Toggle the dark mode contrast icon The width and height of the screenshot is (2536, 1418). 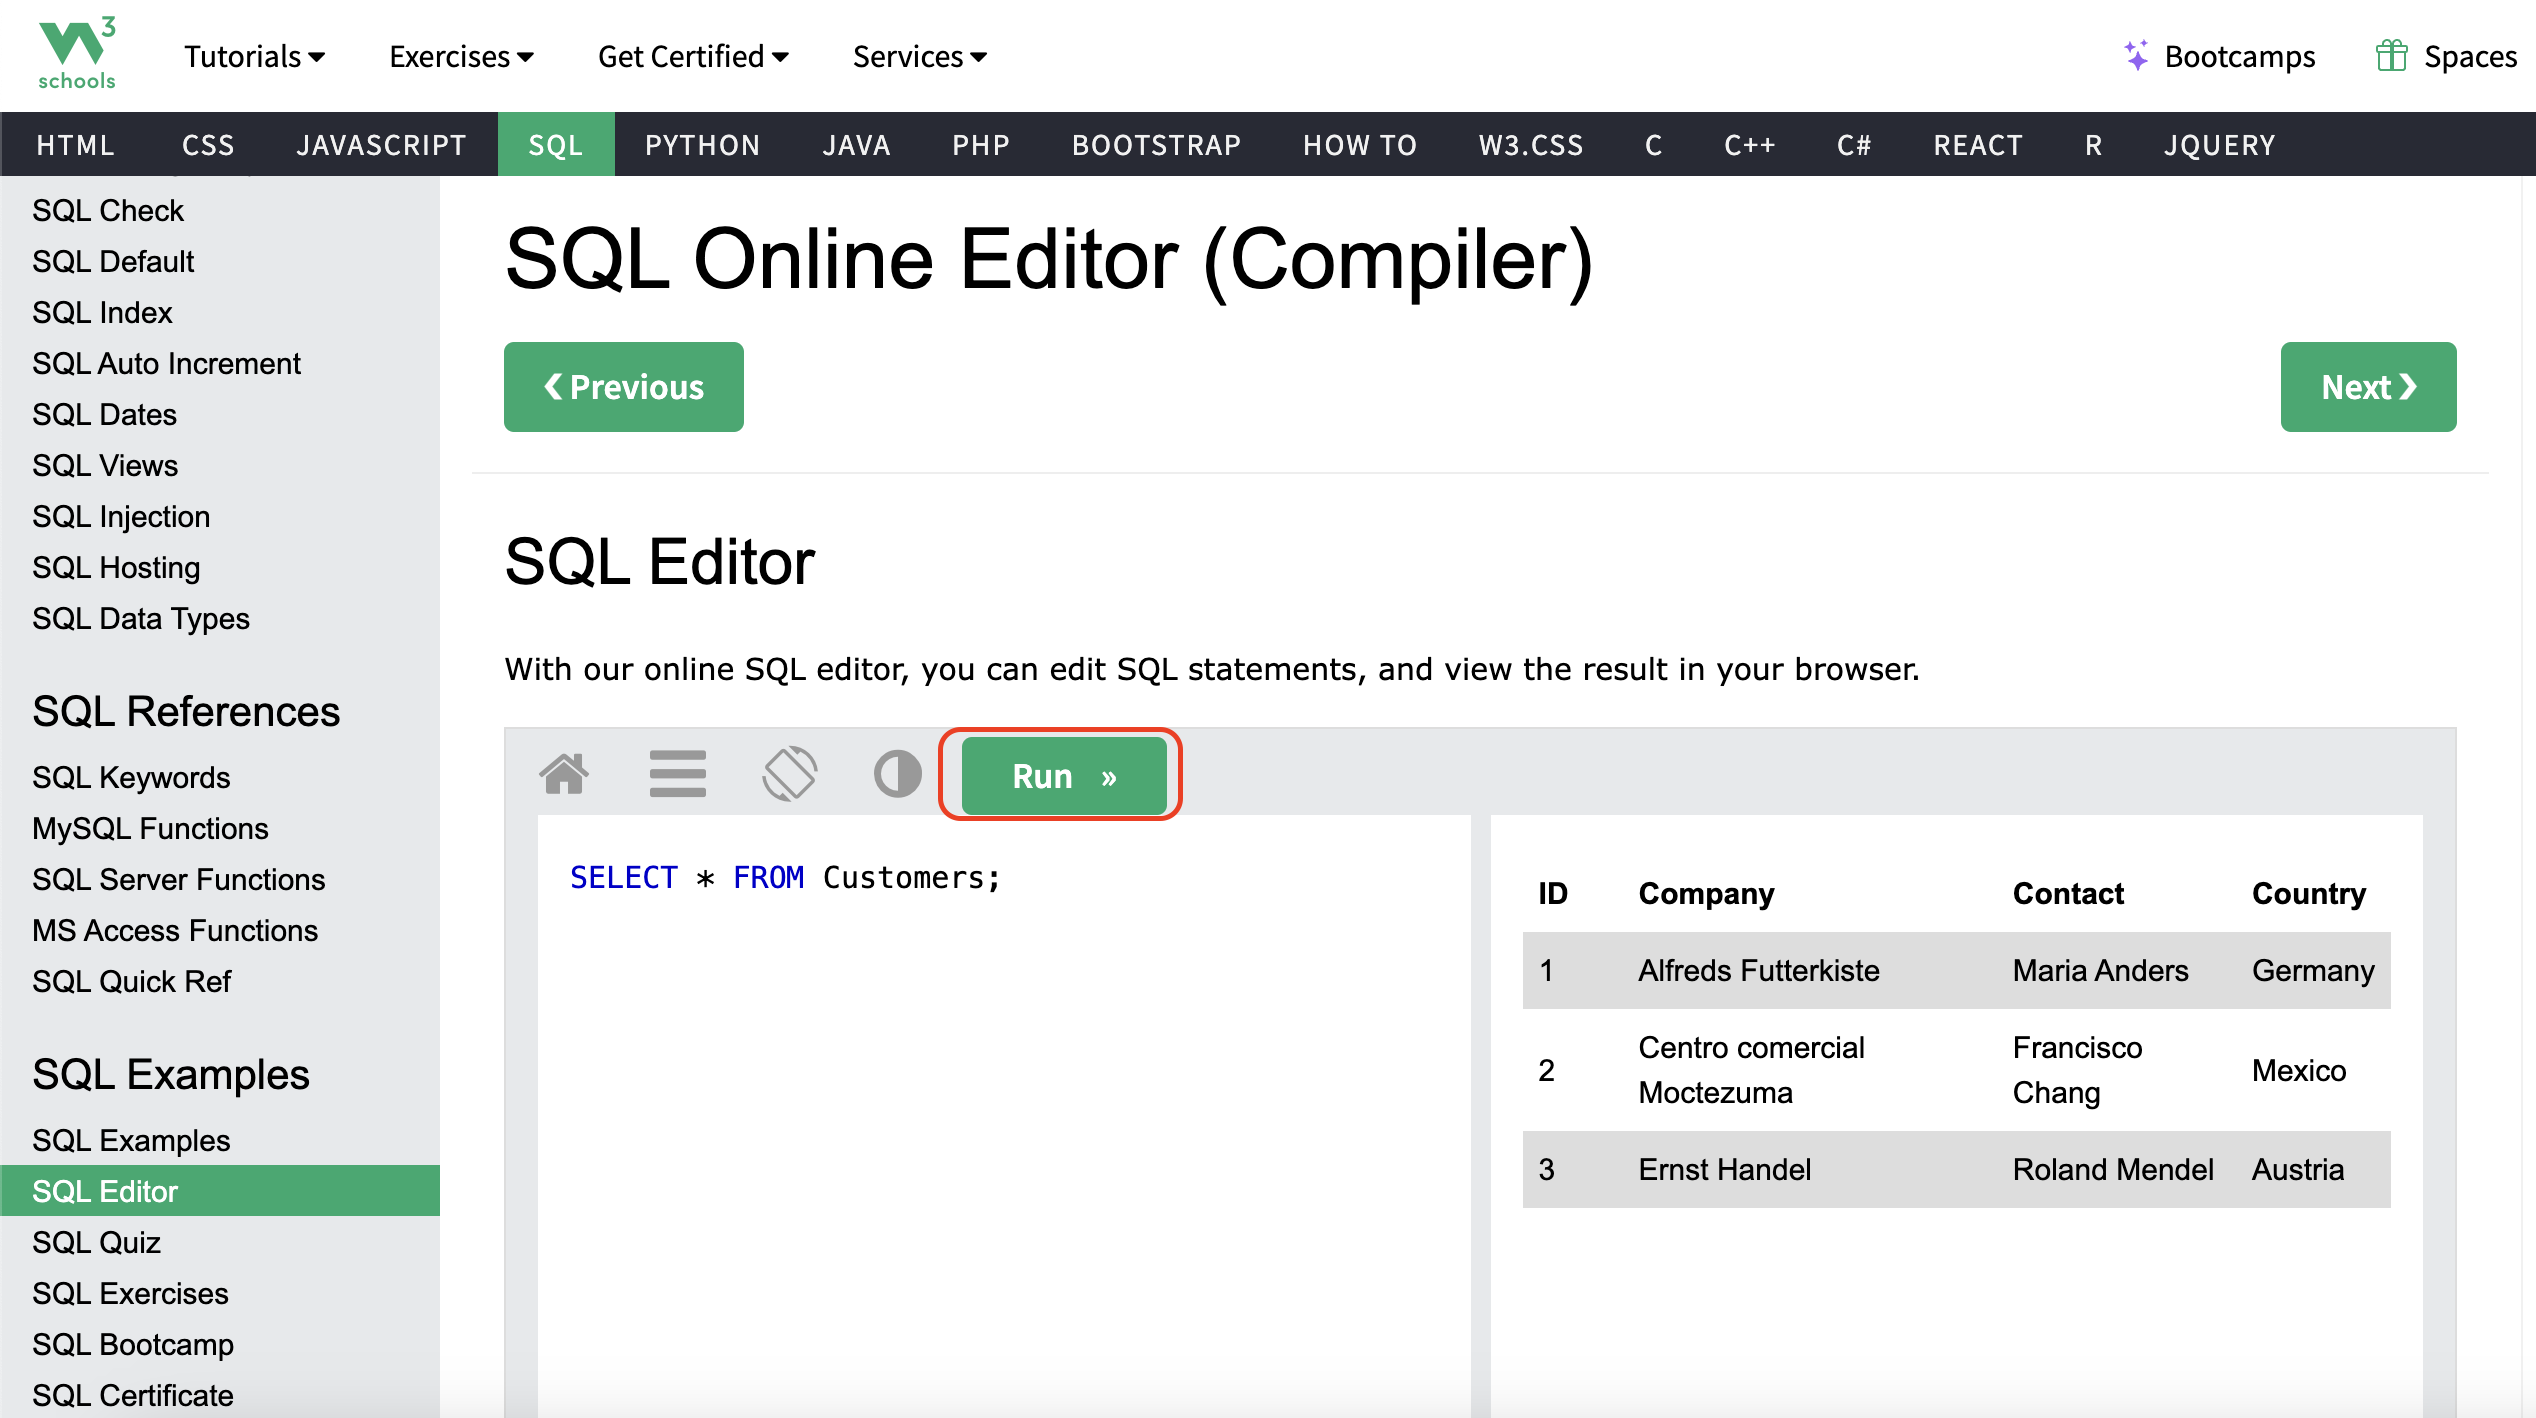(x=897, y=773)
